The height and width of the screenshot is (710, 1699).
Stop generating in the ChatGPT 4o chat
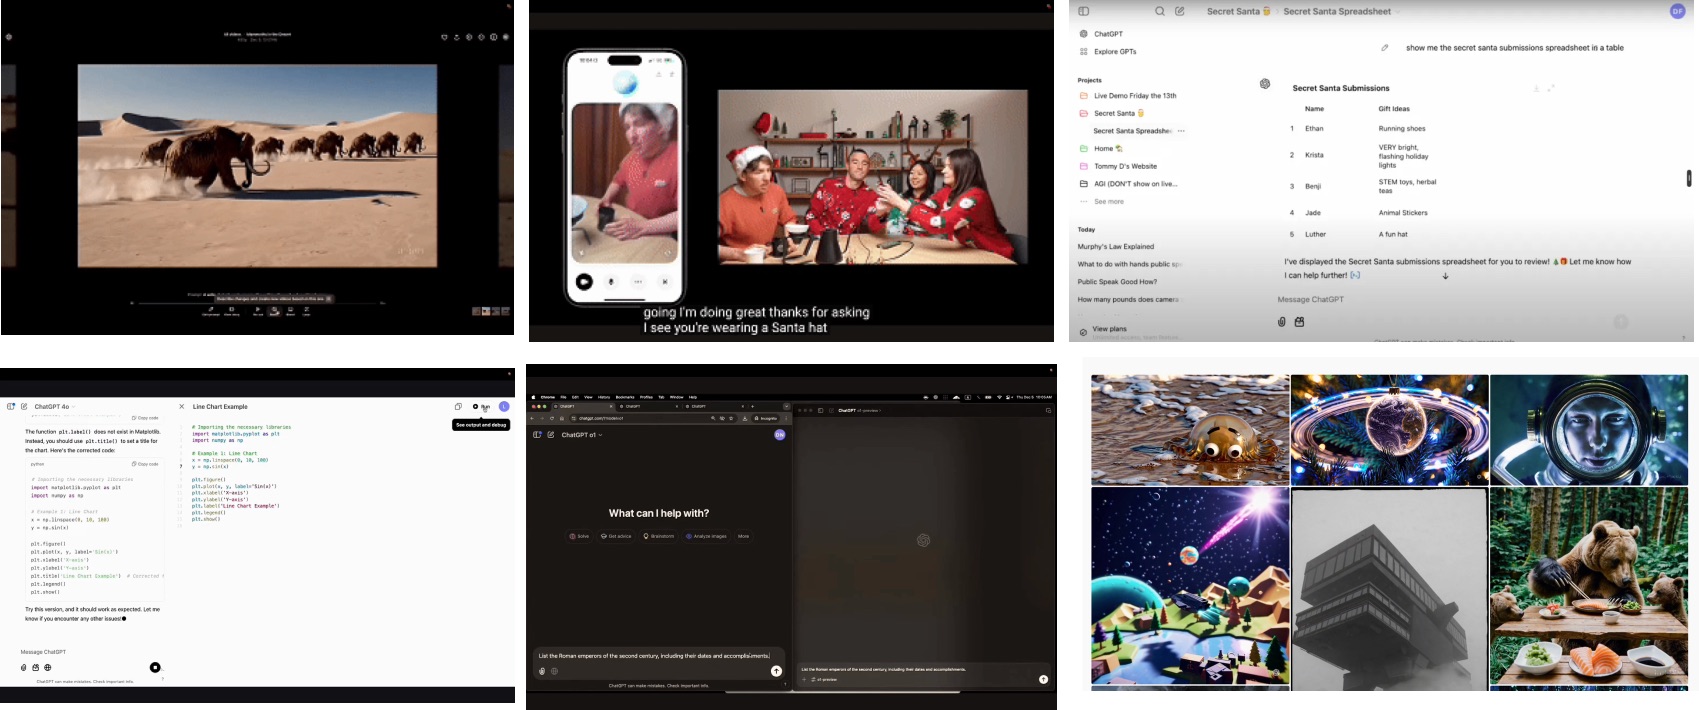tap(155, 667)
